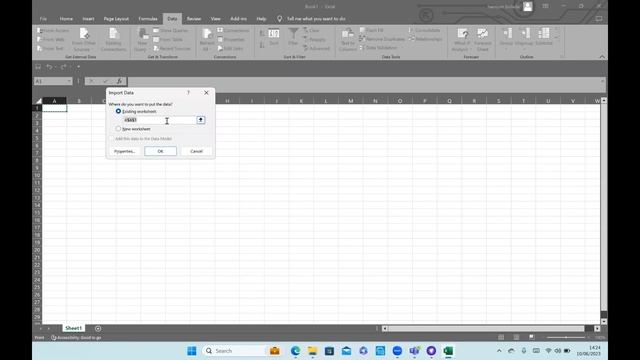This screenshot has width=640, height=360.
Task: Click the Sort A to Z icon
Action: [262, 33]
